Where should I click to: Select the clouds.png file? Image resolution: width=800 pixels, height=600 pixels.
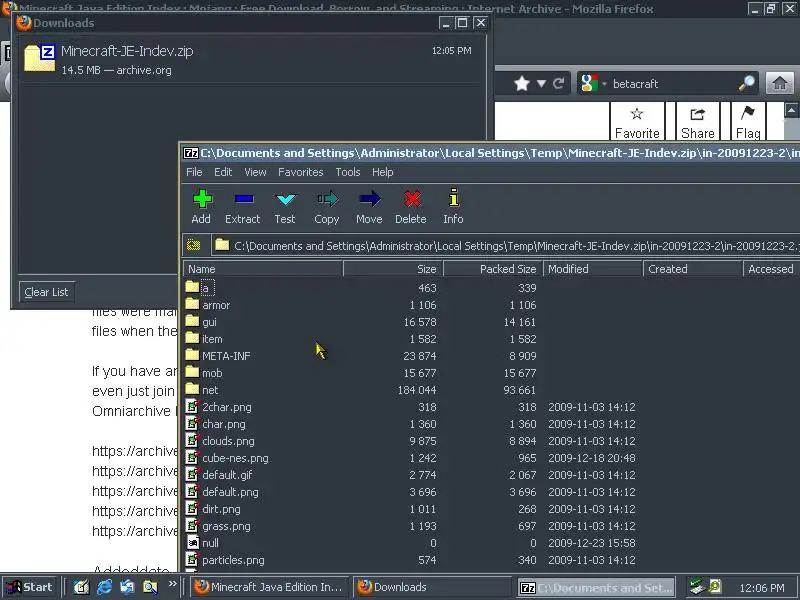228,441
